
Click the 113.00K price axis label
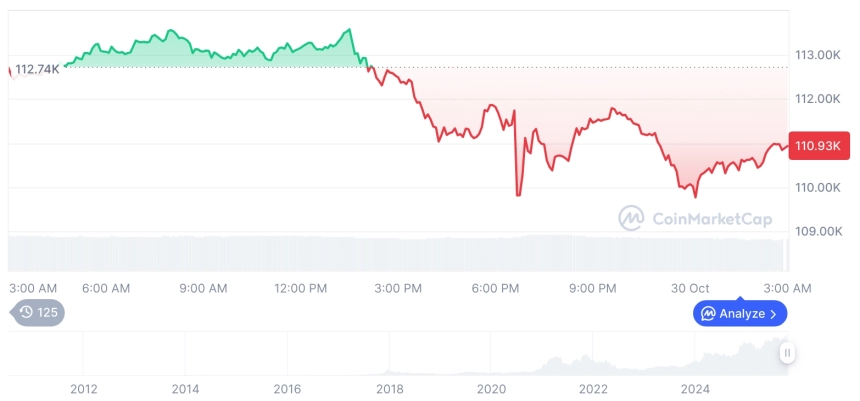[x=817, y=55]
